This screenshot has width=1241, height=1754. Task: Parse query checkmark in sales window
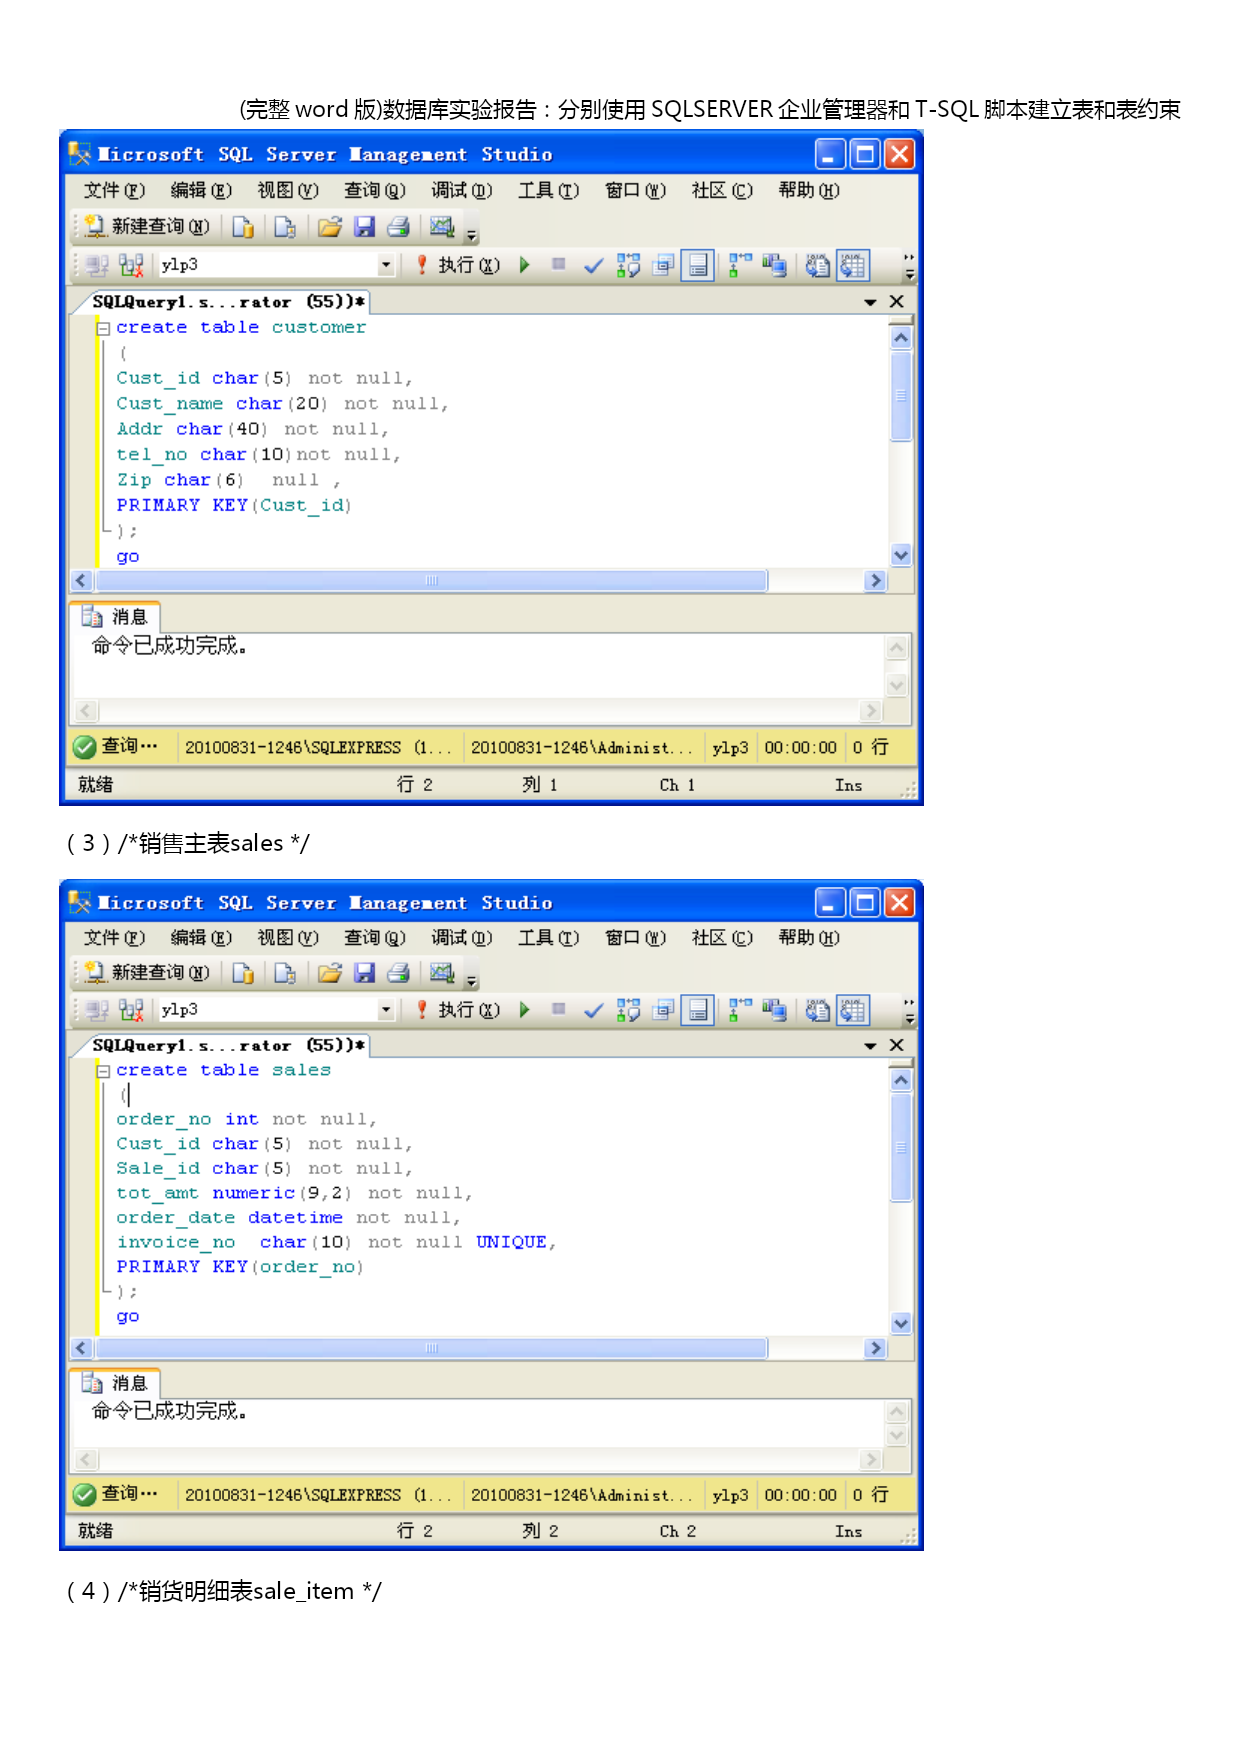point(593,1010)
